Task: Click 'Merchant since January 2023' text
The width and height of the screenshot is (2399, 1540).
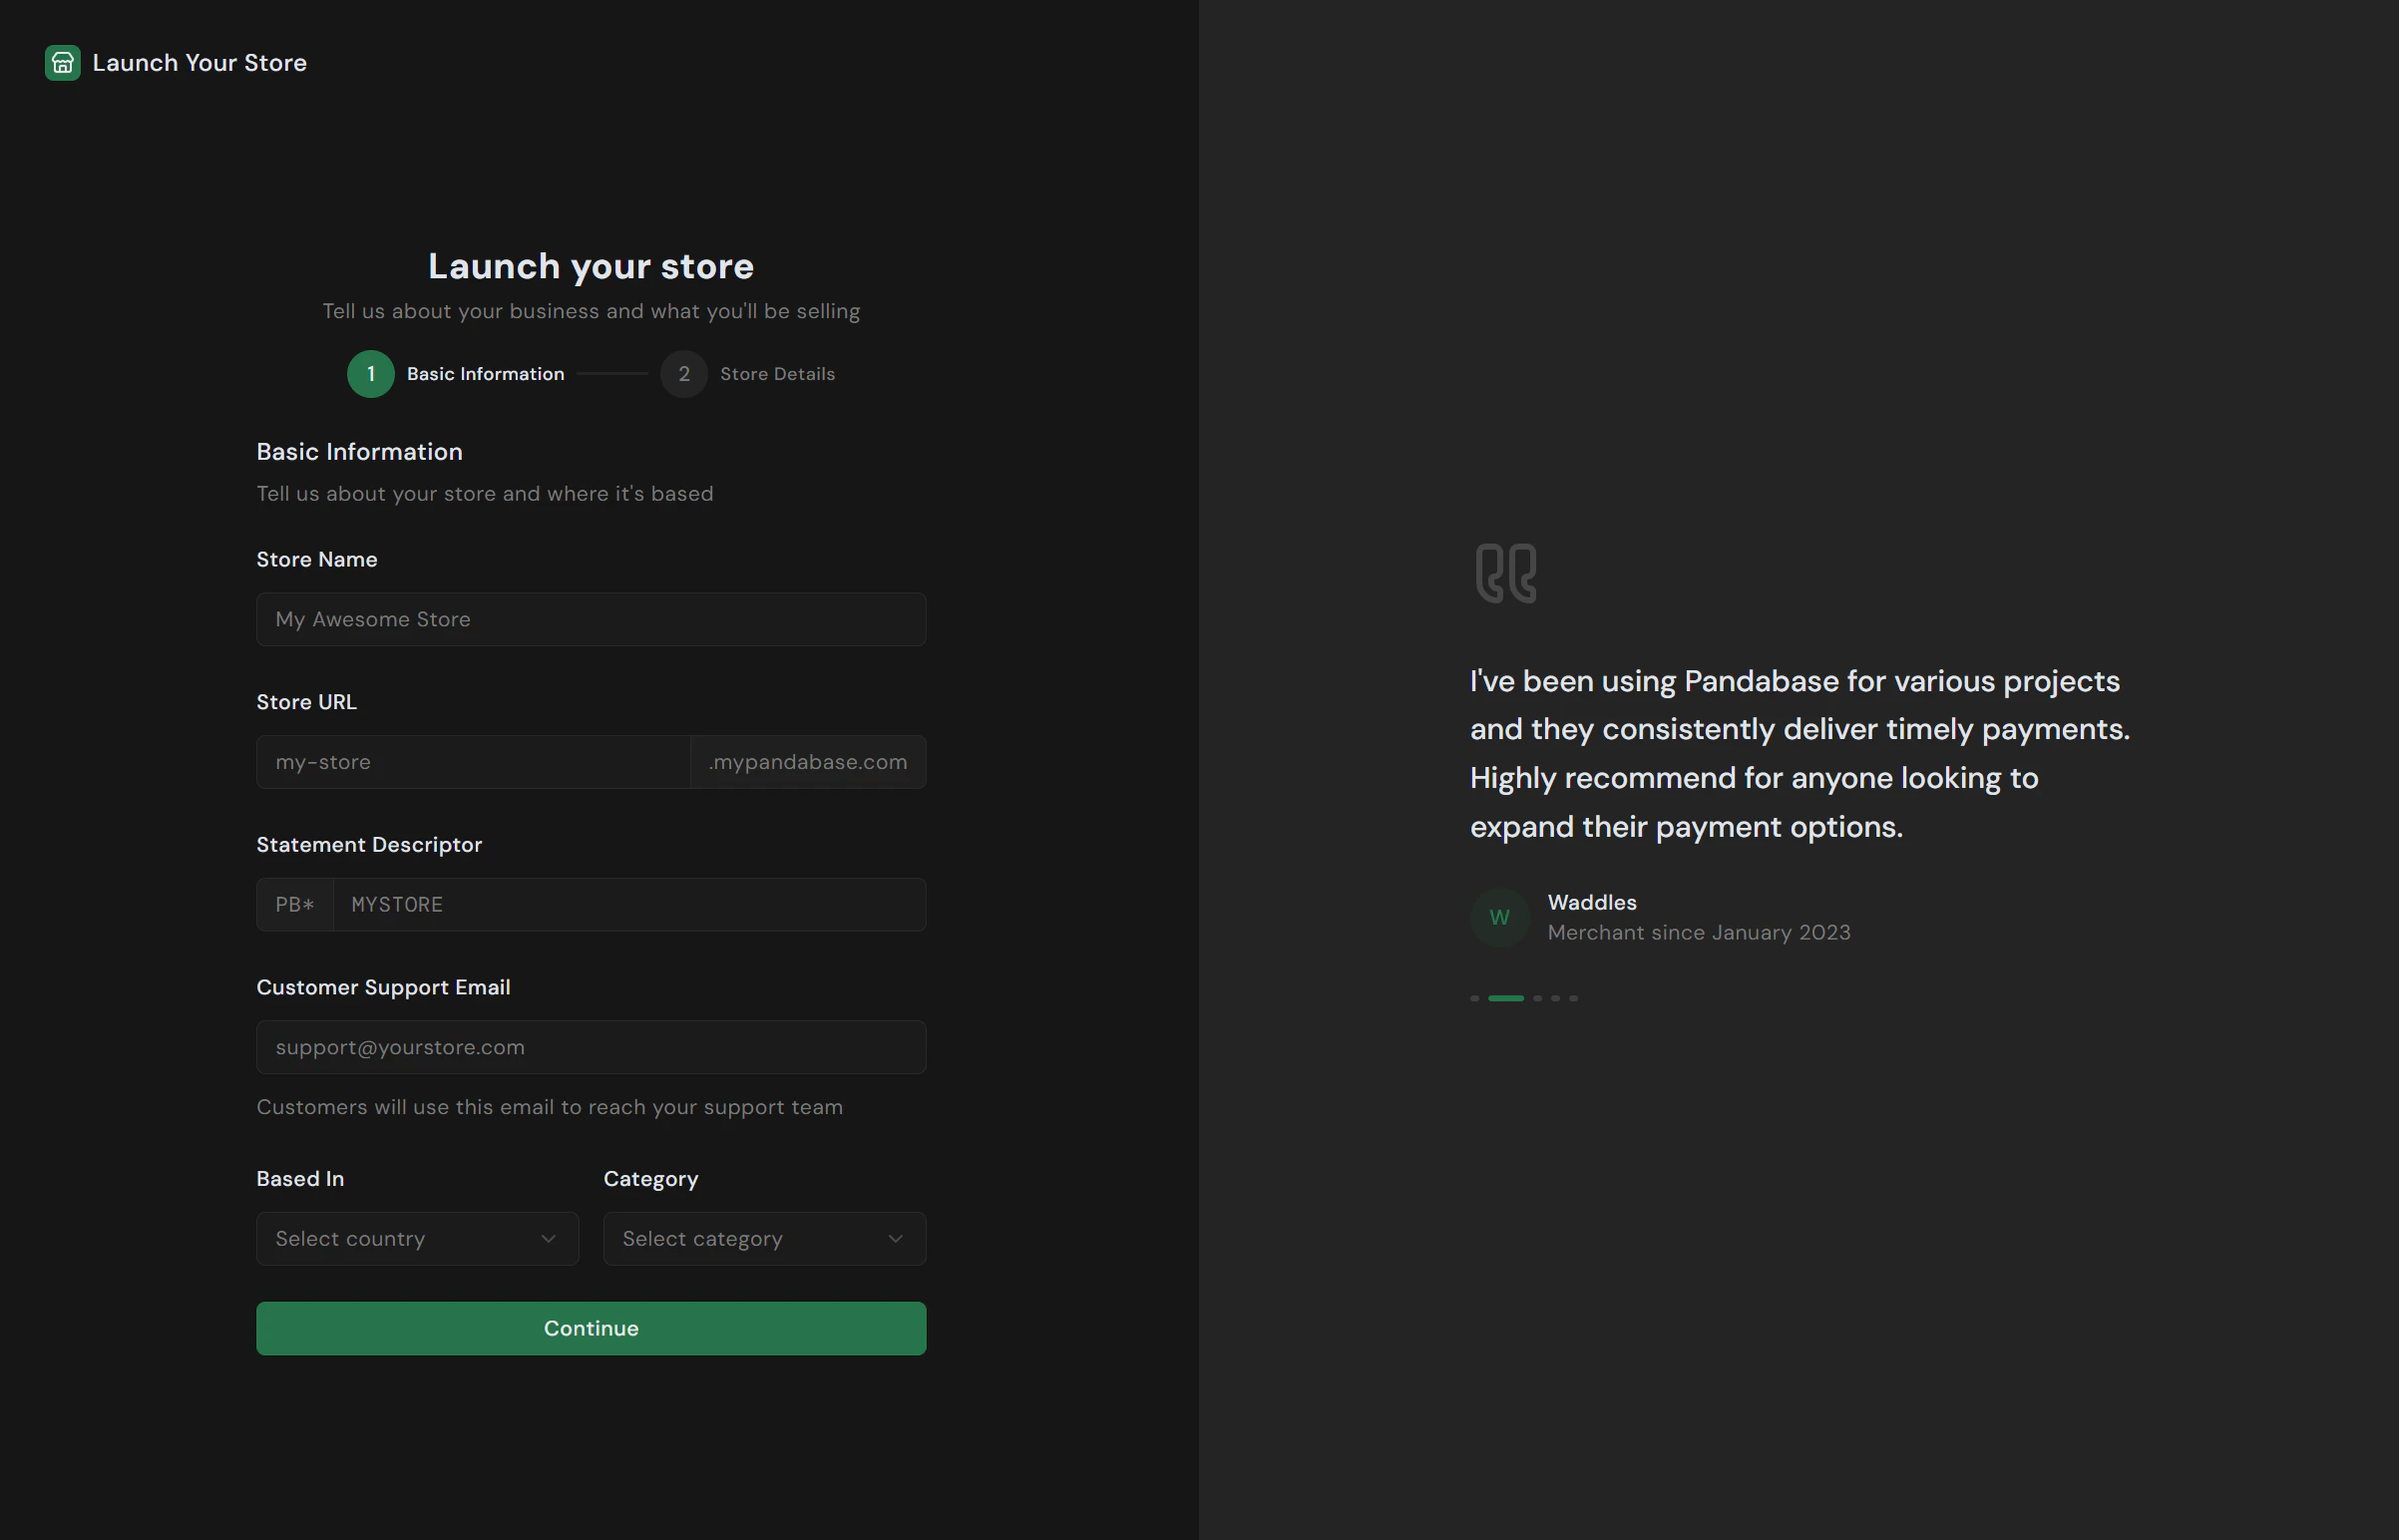Action: coord(1699,932)
